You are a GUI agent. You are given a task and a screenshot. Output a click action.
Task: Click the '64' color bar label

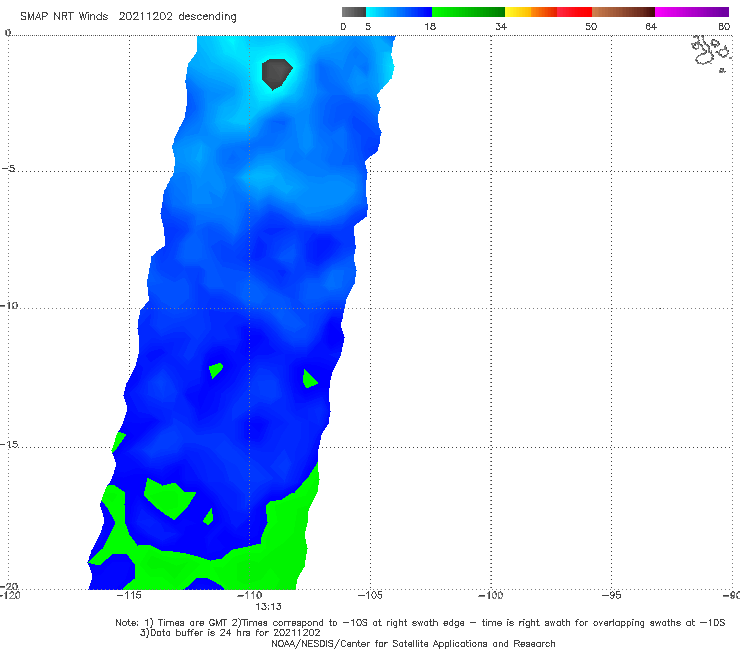[651, 26]
